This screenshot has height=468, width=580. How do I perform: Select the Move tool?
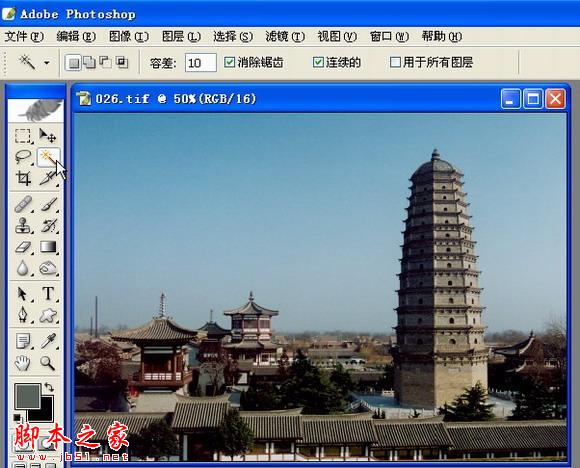click(48, 136)
